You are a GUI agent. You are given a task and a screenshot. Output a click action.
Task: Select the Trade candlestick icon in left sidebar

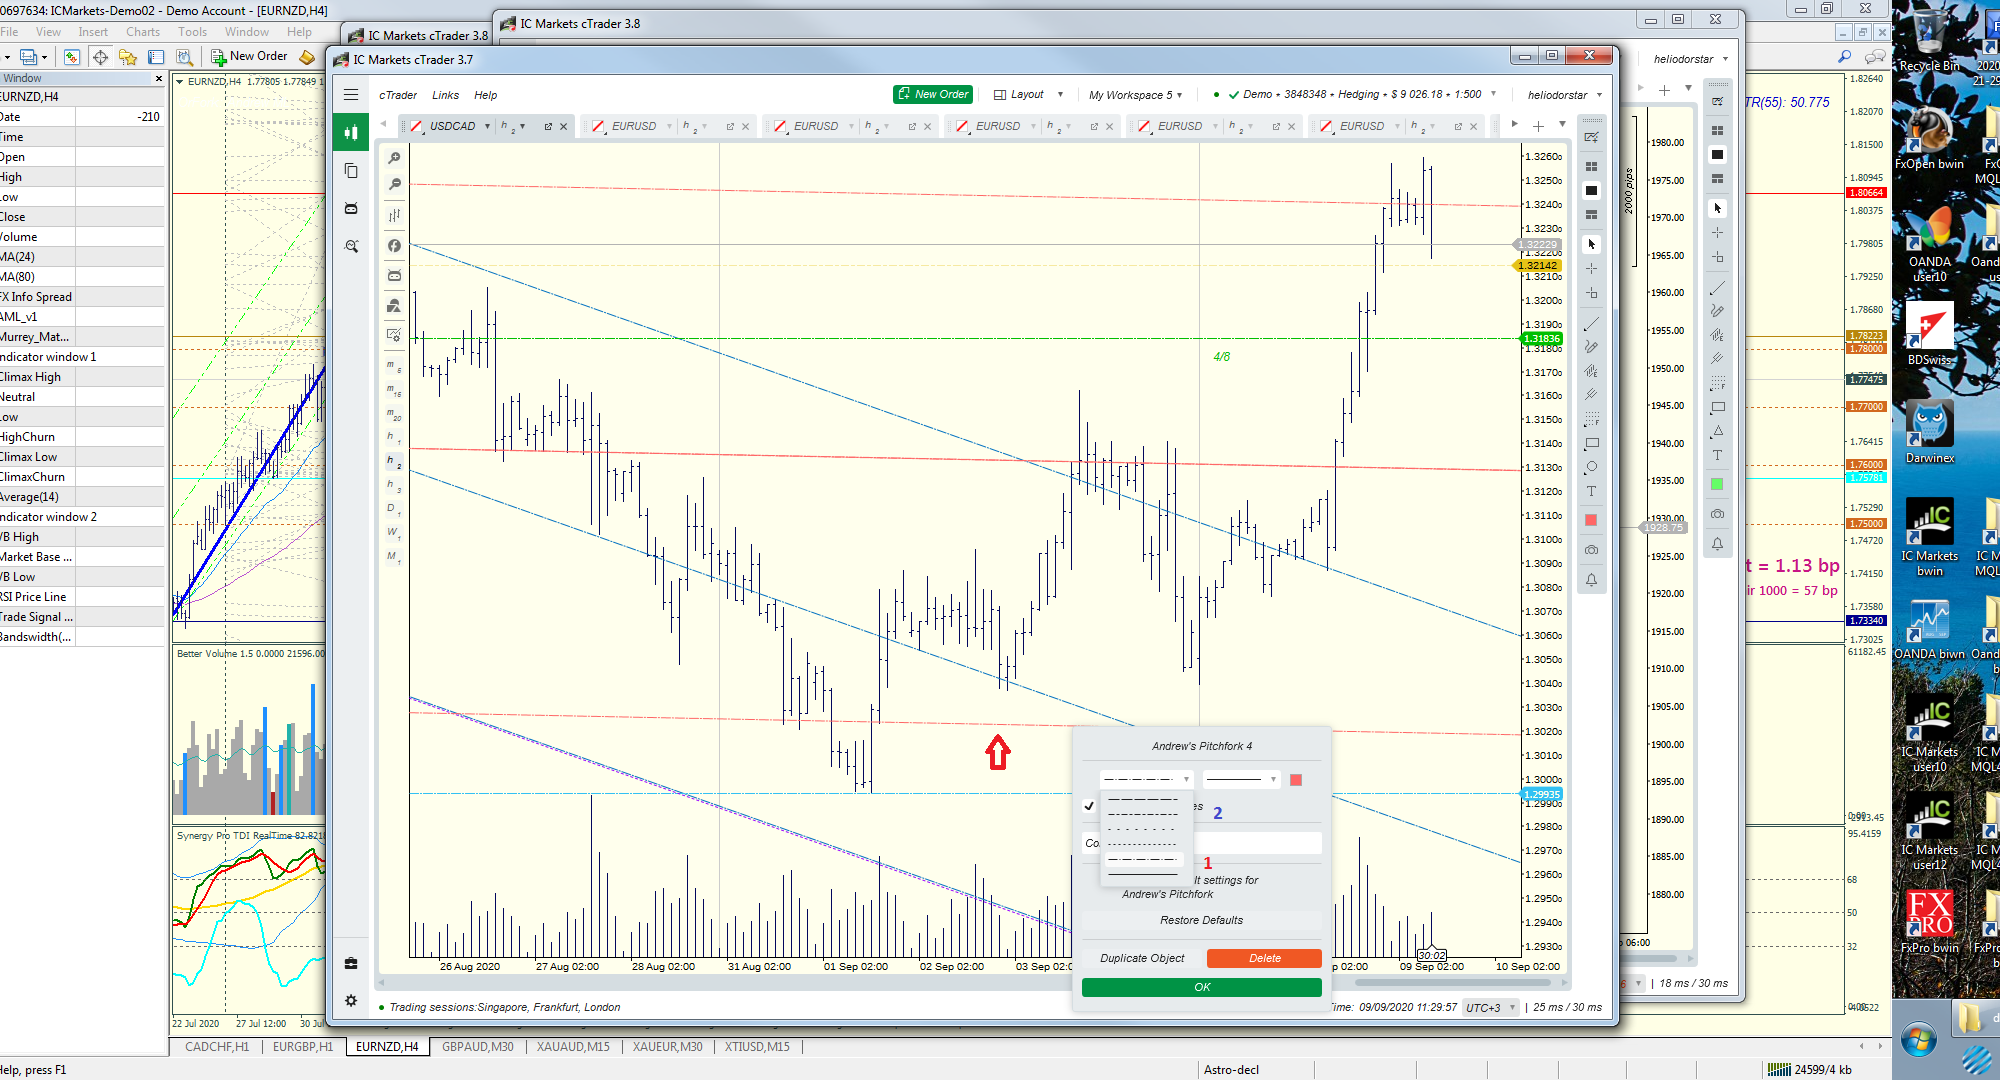point(351,132)
